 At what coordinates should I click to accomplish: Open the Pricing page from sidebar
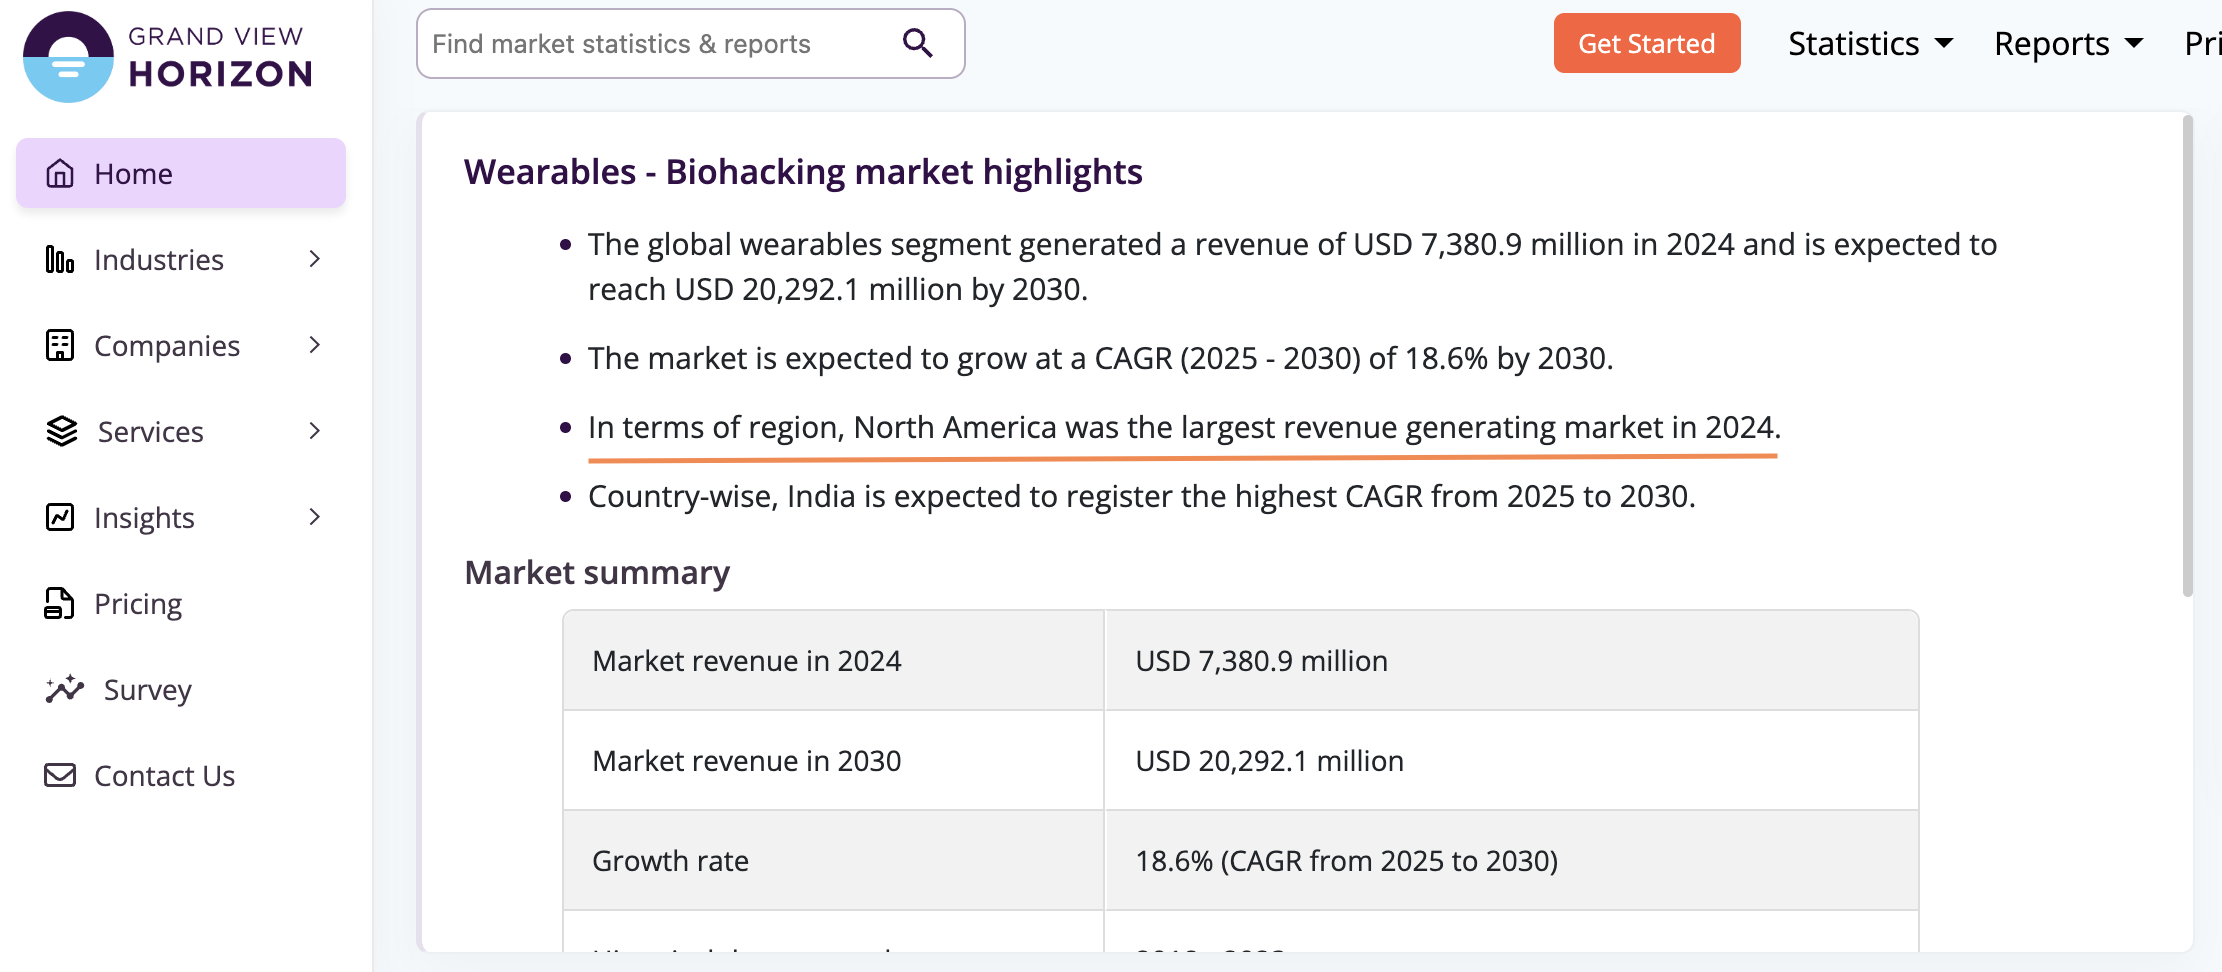click(138, 603)
